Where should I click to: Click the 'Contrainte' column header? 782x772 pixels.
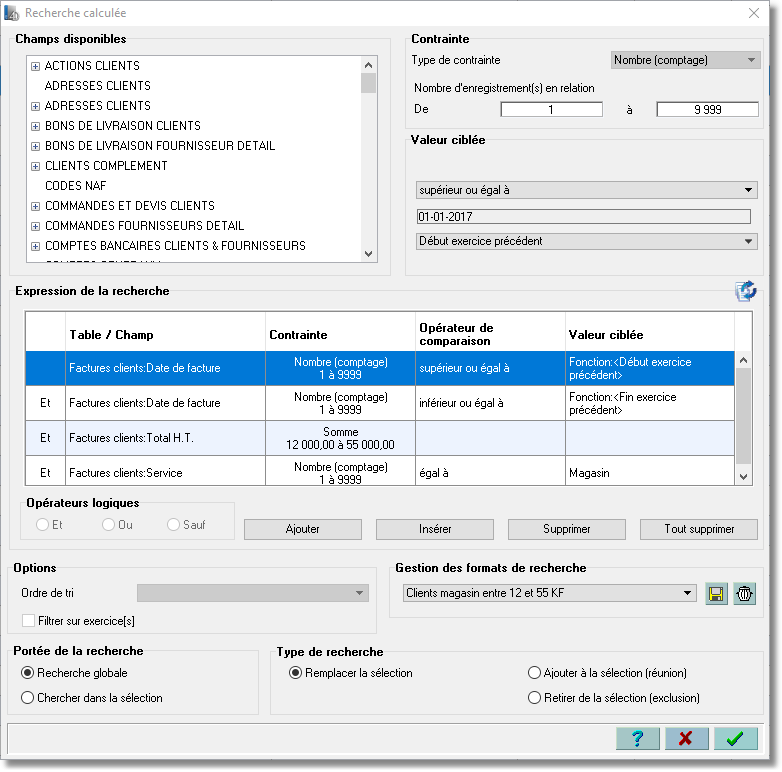(341, 334)
